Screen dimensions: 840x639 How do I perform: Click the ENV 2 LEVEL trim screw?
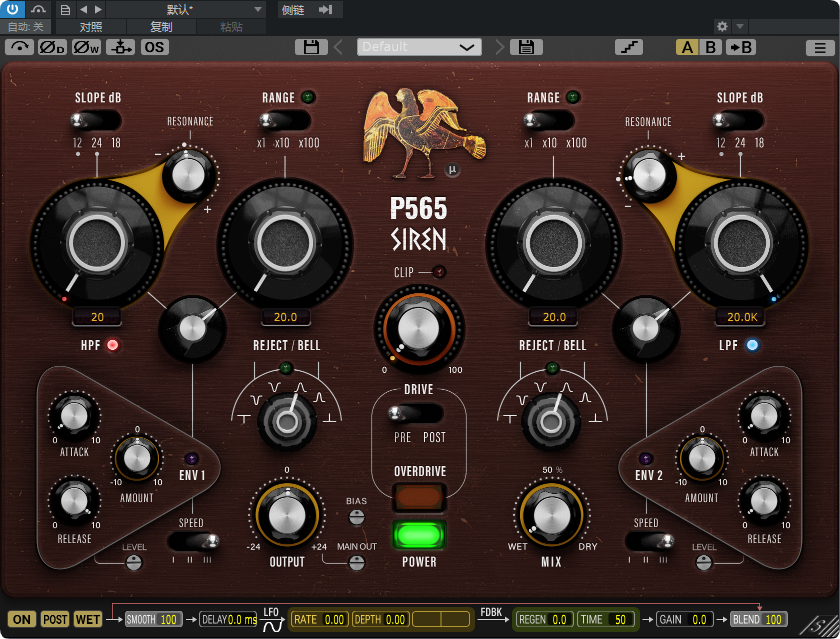(703, 563)
